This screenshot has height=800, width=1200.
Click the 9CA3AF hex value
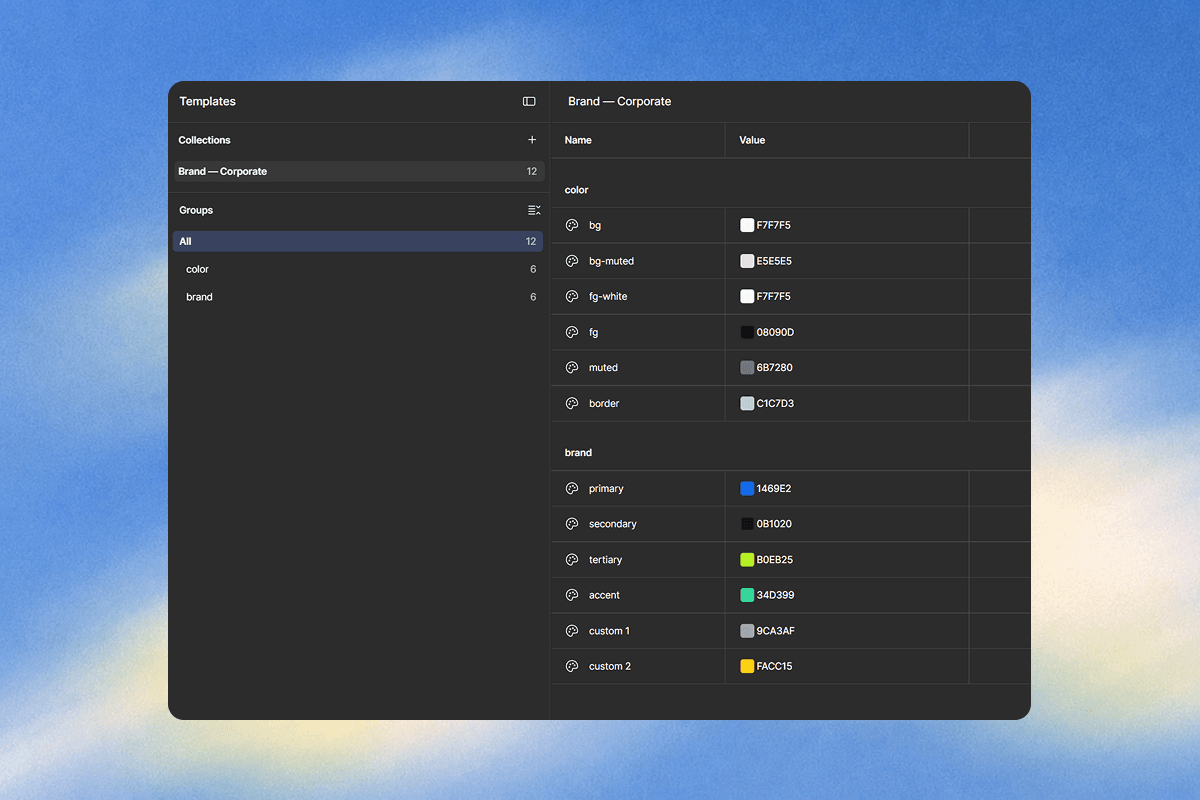click(776, 630)
